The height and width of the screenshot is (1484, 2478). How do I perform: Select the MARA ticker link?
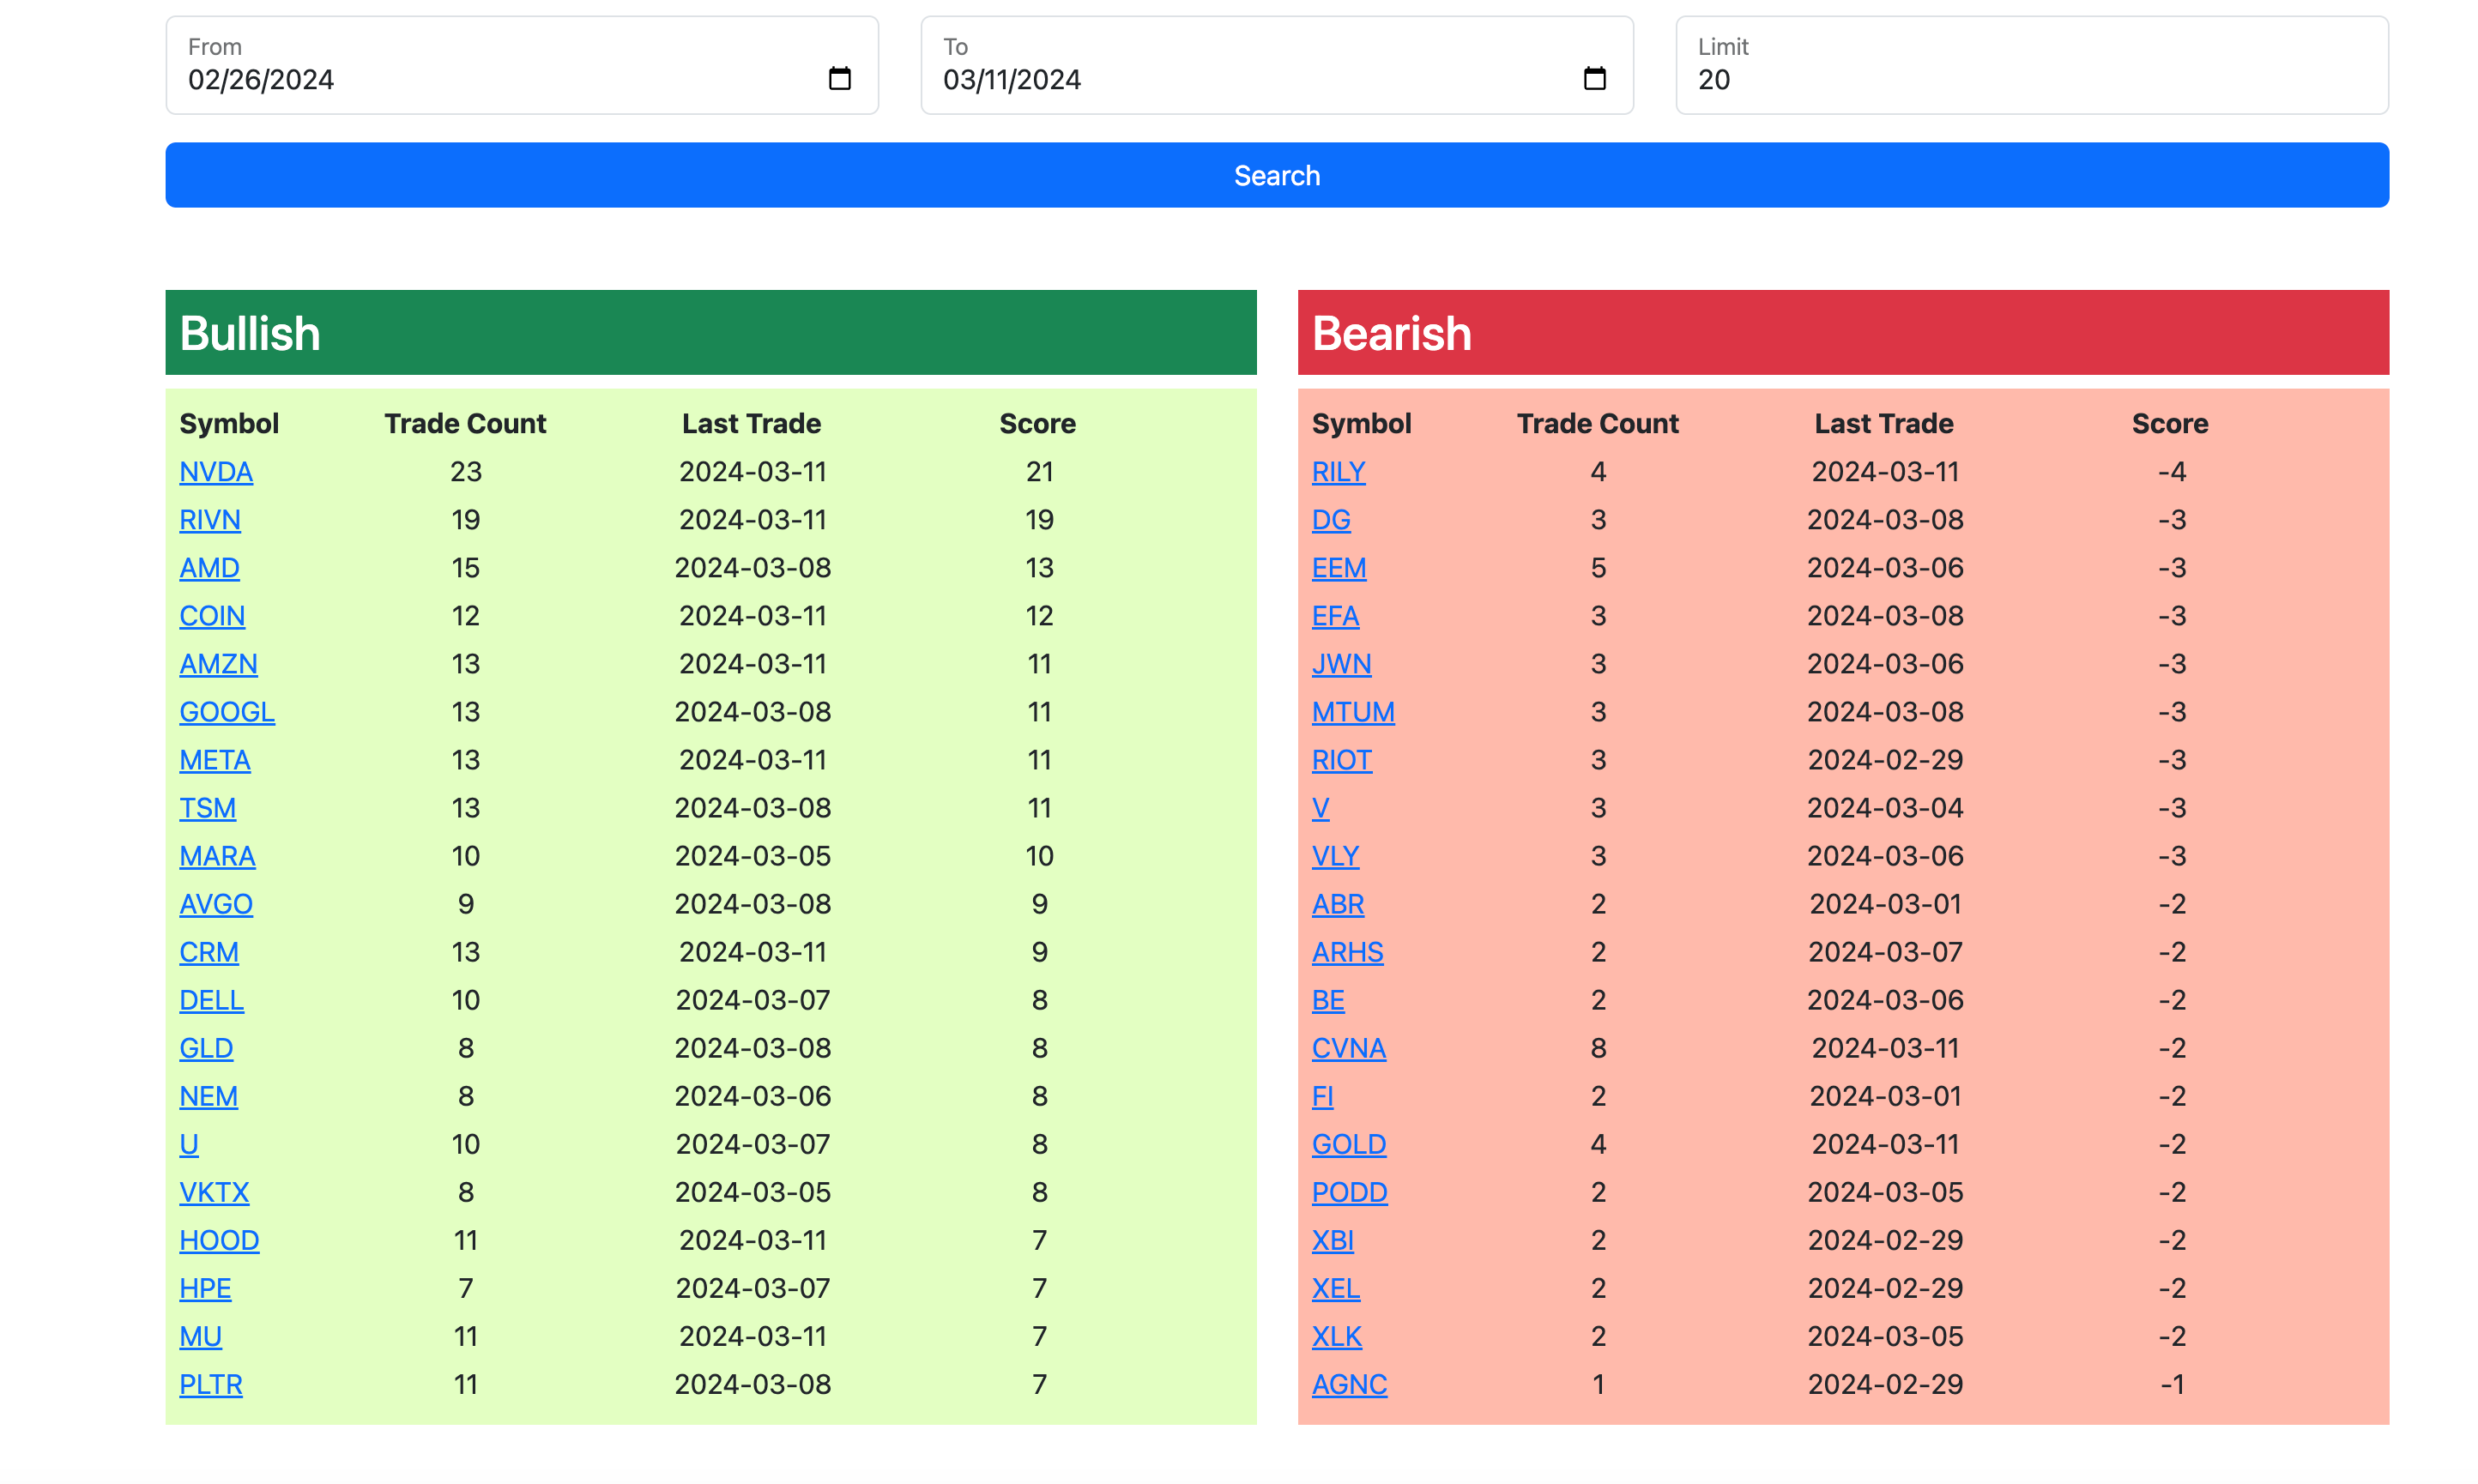click(x=217, y=856)
